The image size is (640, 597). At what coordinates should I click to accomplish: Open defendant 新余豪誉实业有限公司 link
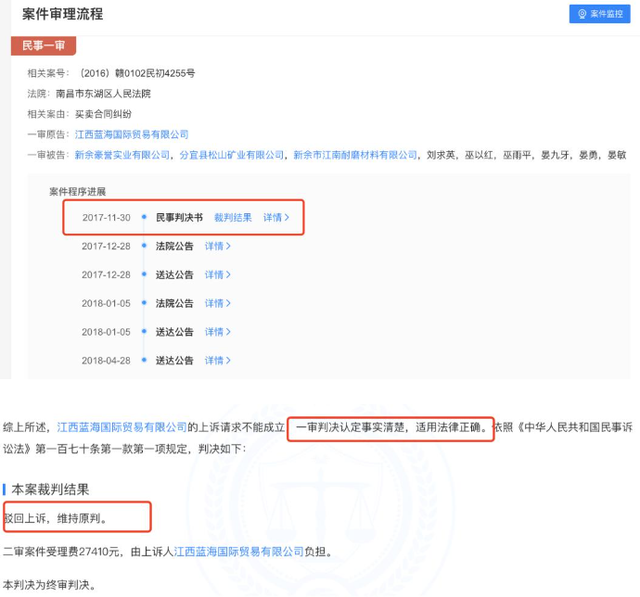[x=122, y=155]
